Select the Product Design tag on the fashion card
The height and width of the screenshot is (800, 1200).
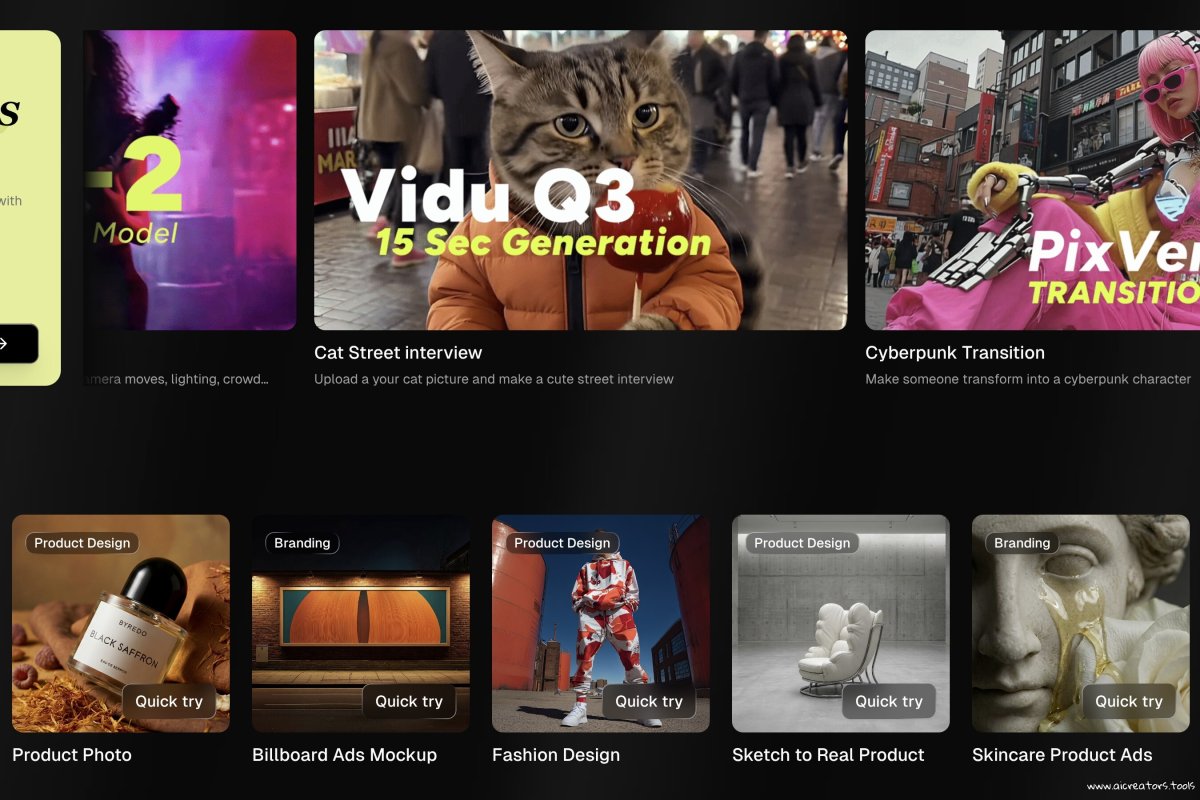coord(562,543)
